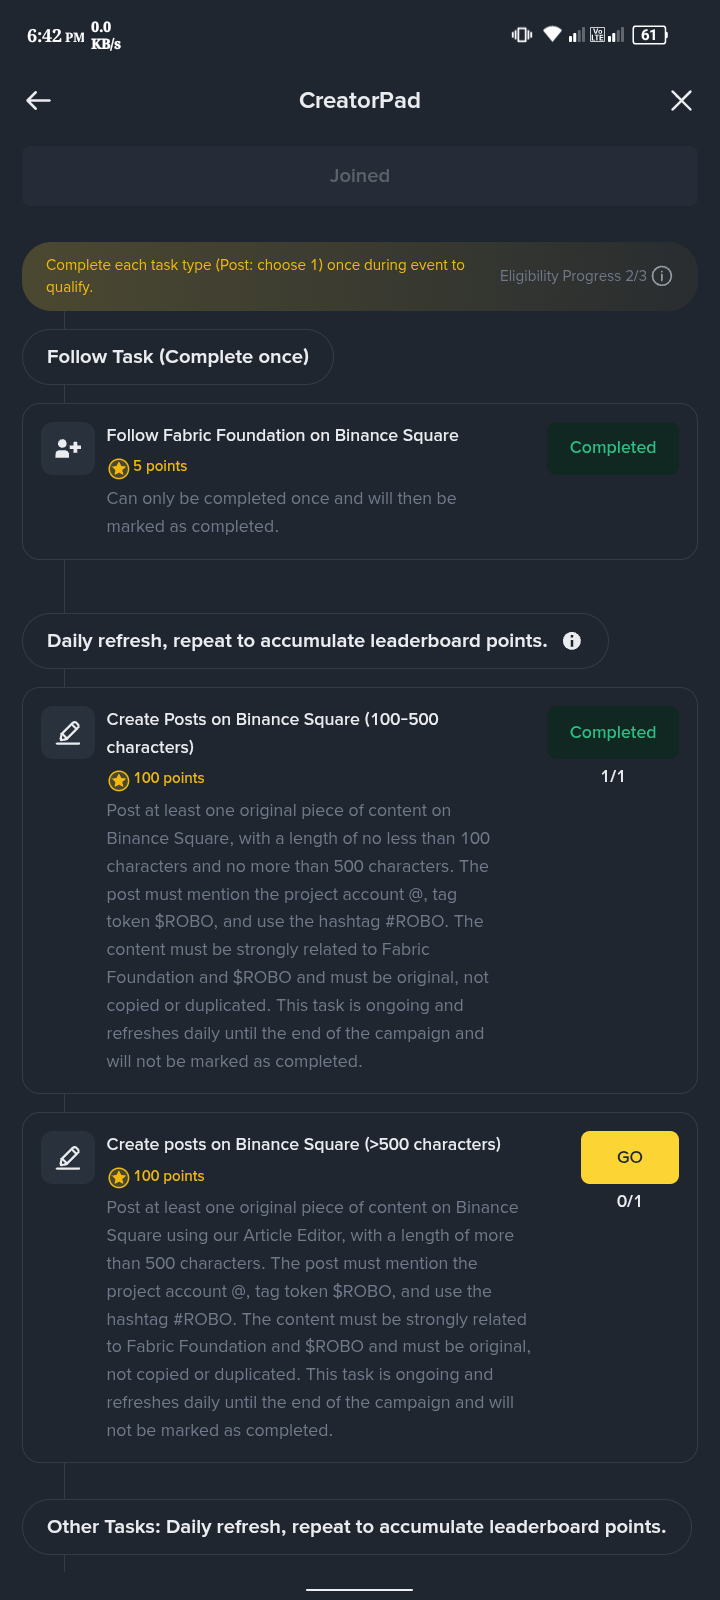This screenshot has width=720, height=1600.
Task: Tap Completed on Follow Fabric Foundation task
Action: (x=613, y=448)
